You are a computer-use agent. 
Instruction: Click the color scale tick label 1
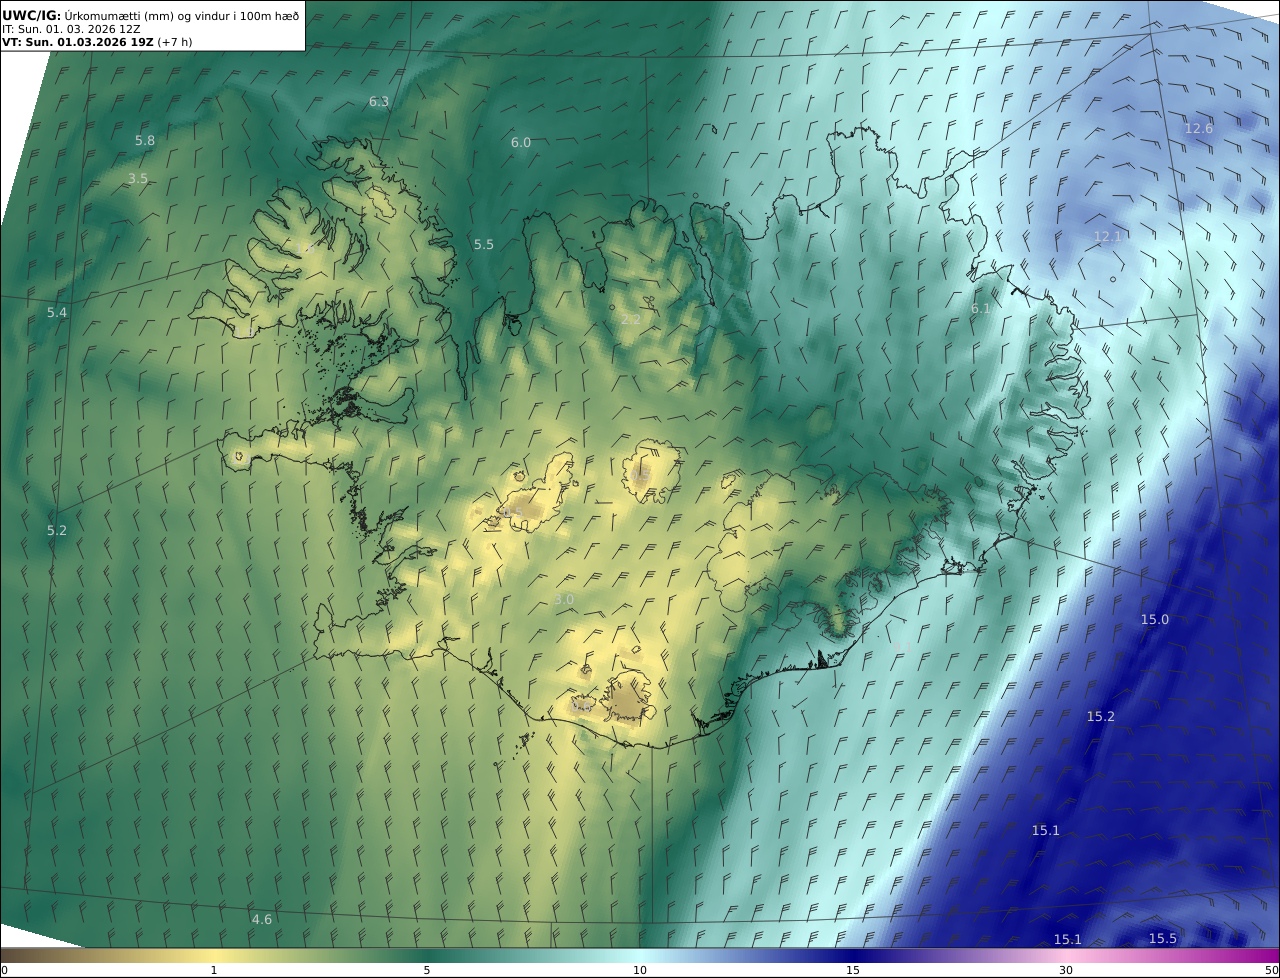[x=214, y=971]
